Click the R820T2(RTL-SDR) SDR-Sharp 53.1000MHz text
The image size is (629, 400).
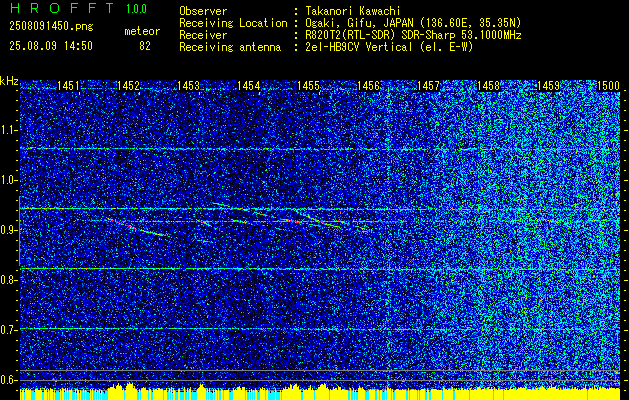tap(412, 35)
